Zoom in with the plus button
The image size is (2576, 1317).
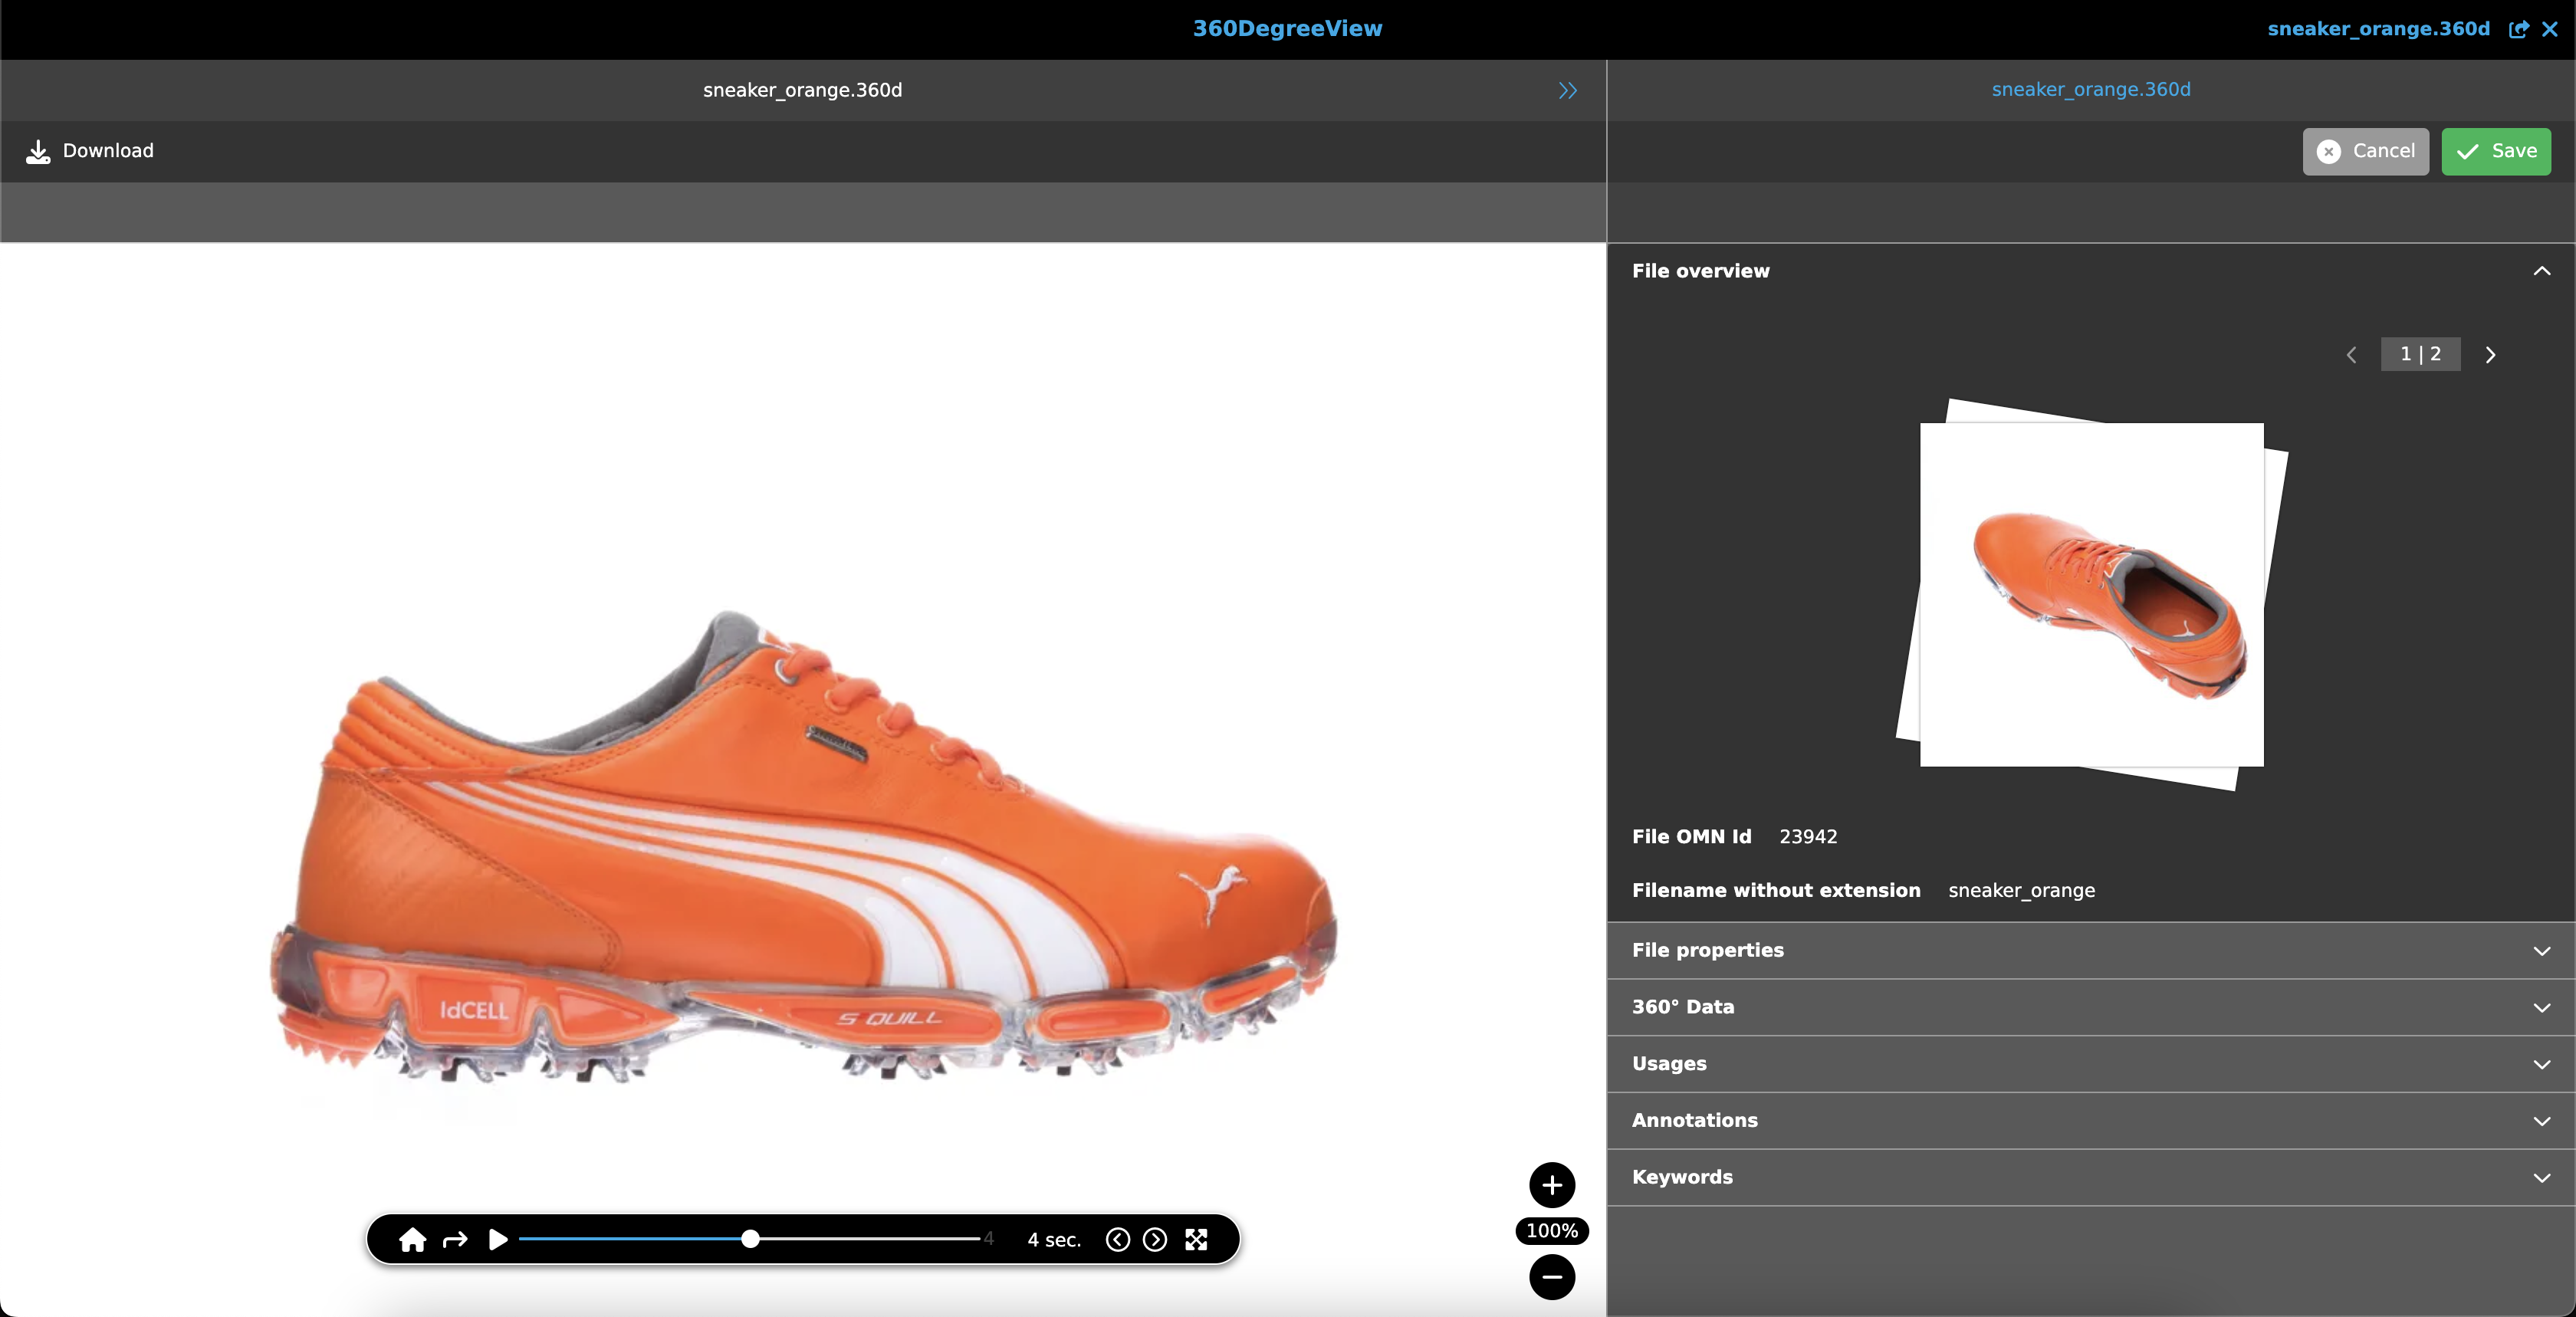point(1551,1185)
